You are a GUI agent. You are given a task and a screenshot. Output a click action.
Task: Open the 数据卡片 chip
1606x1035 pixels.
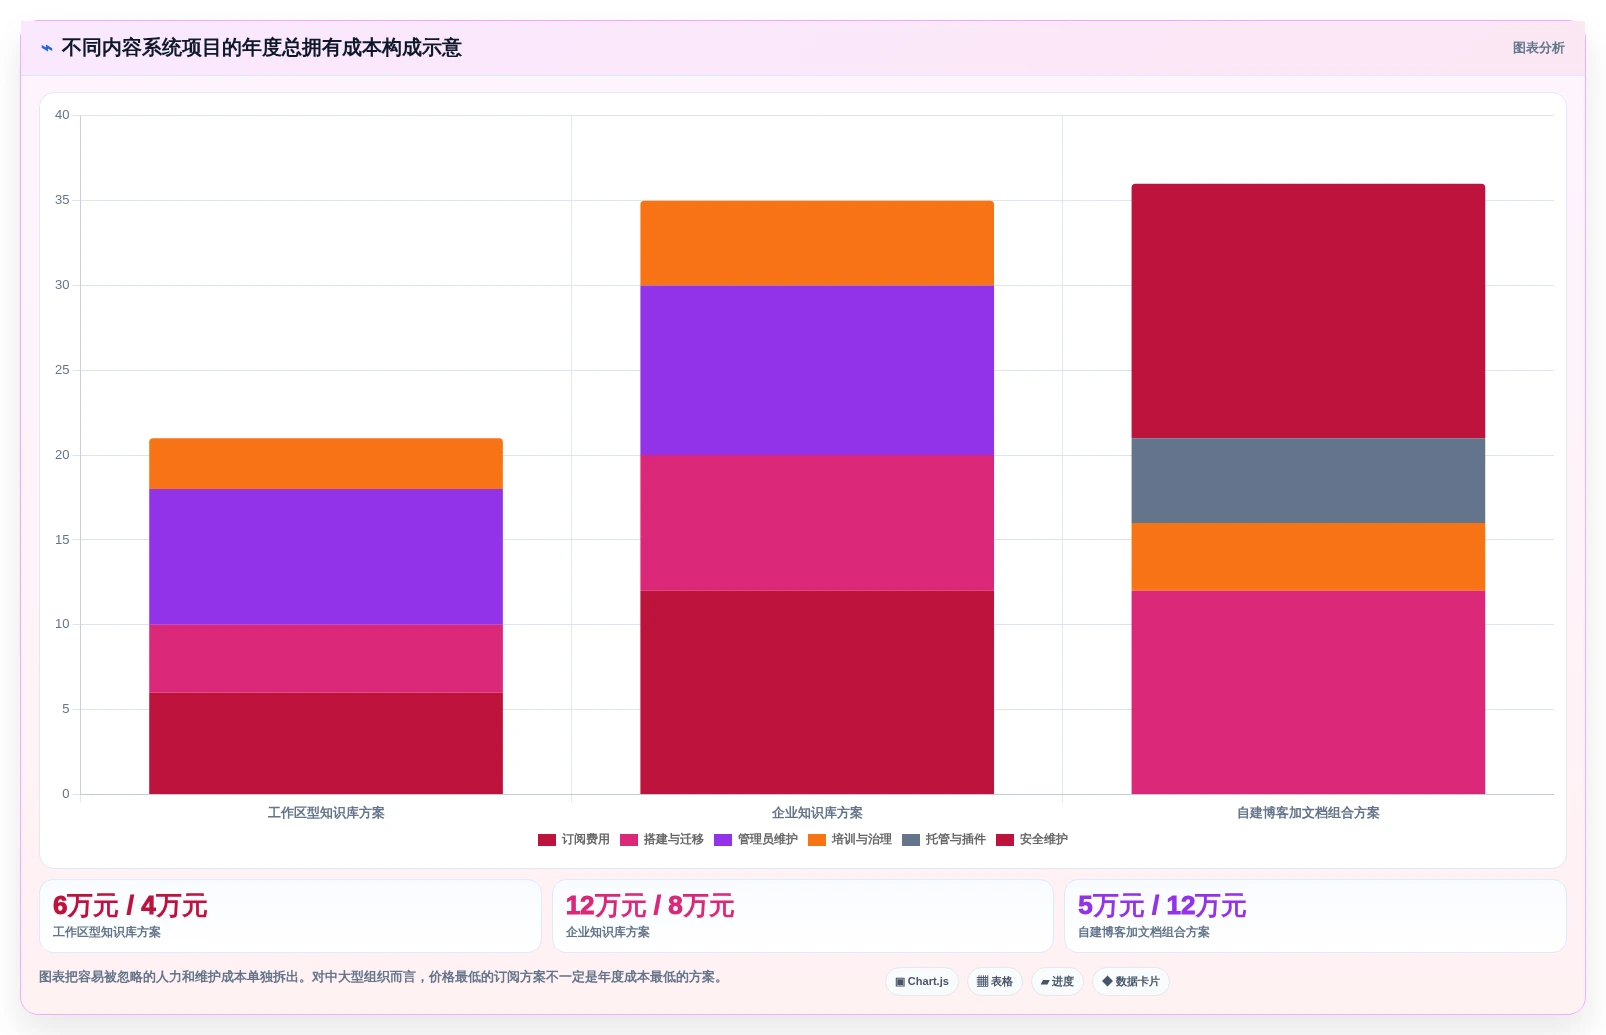pyautogui.click(x=1131, y=982)
